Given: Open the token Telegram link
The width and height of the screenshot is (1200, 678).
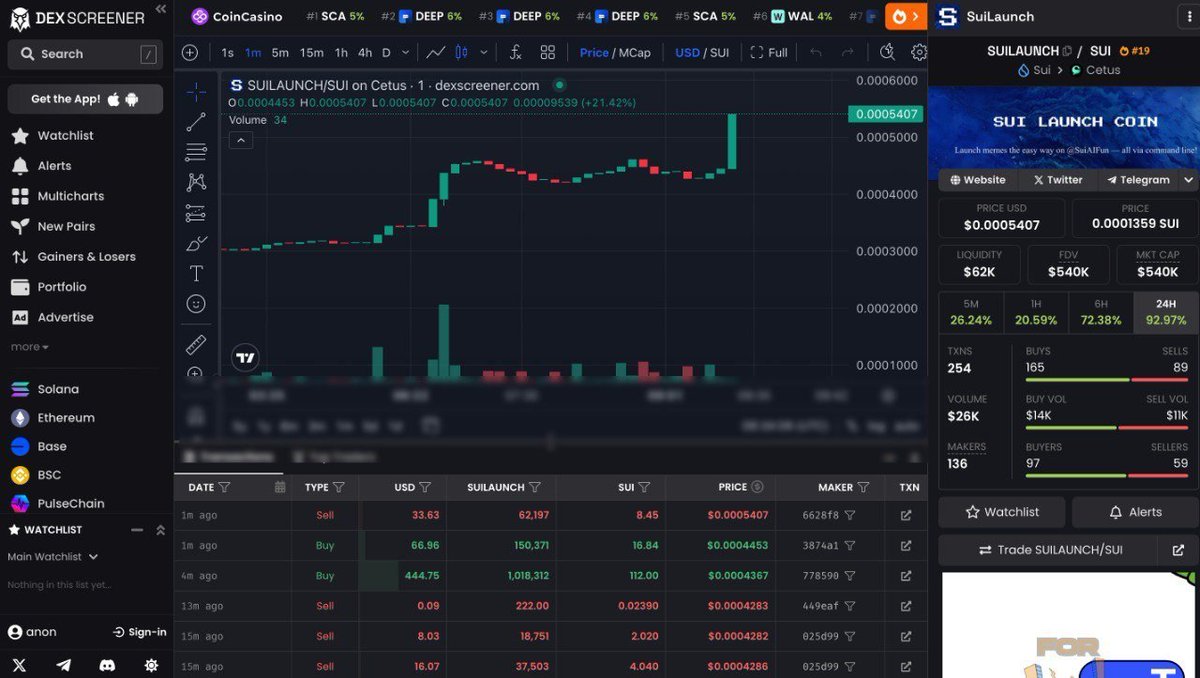Looking at the screenshot, I should pyautogui.click(x=1138, y=180).
